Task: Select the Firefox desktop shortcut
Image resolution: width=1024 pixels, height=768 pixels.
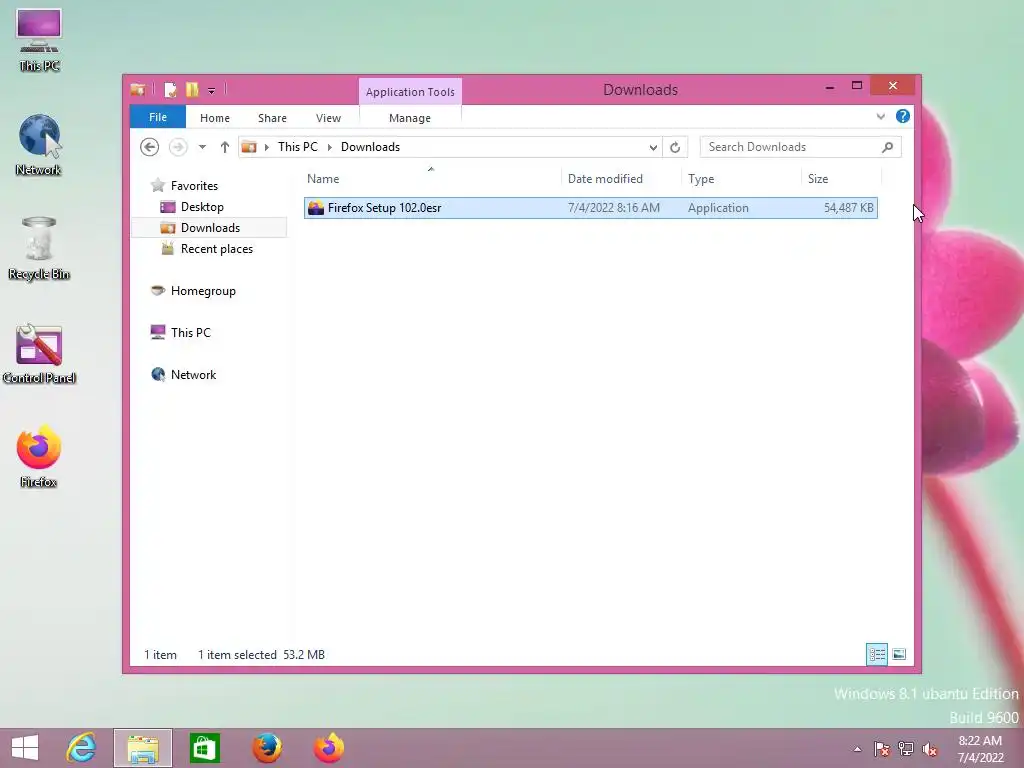Action: [x=39, y=456]
